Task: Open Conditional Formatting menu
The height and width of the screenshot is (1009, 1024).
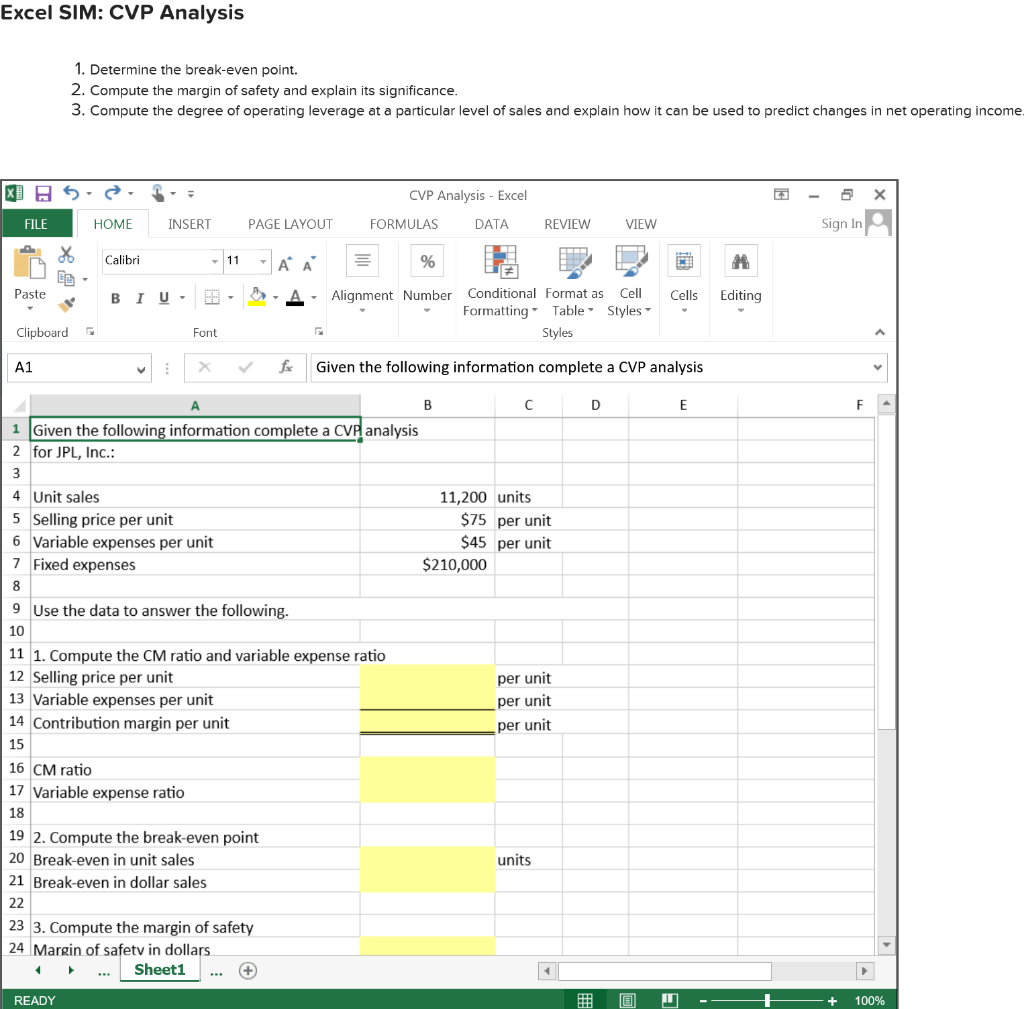Action: (500, 281)
